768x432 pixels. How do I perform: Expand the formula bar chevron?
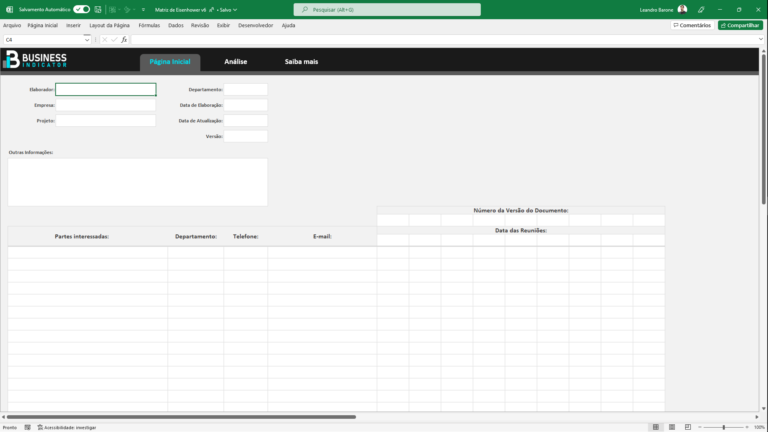(x=761, y=40)
